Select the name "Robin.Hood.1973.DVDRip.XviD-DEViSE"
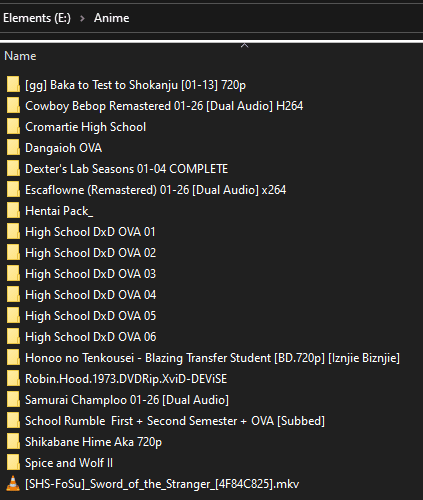The height and width of the screenshot is (500, 423). [126, 379]
